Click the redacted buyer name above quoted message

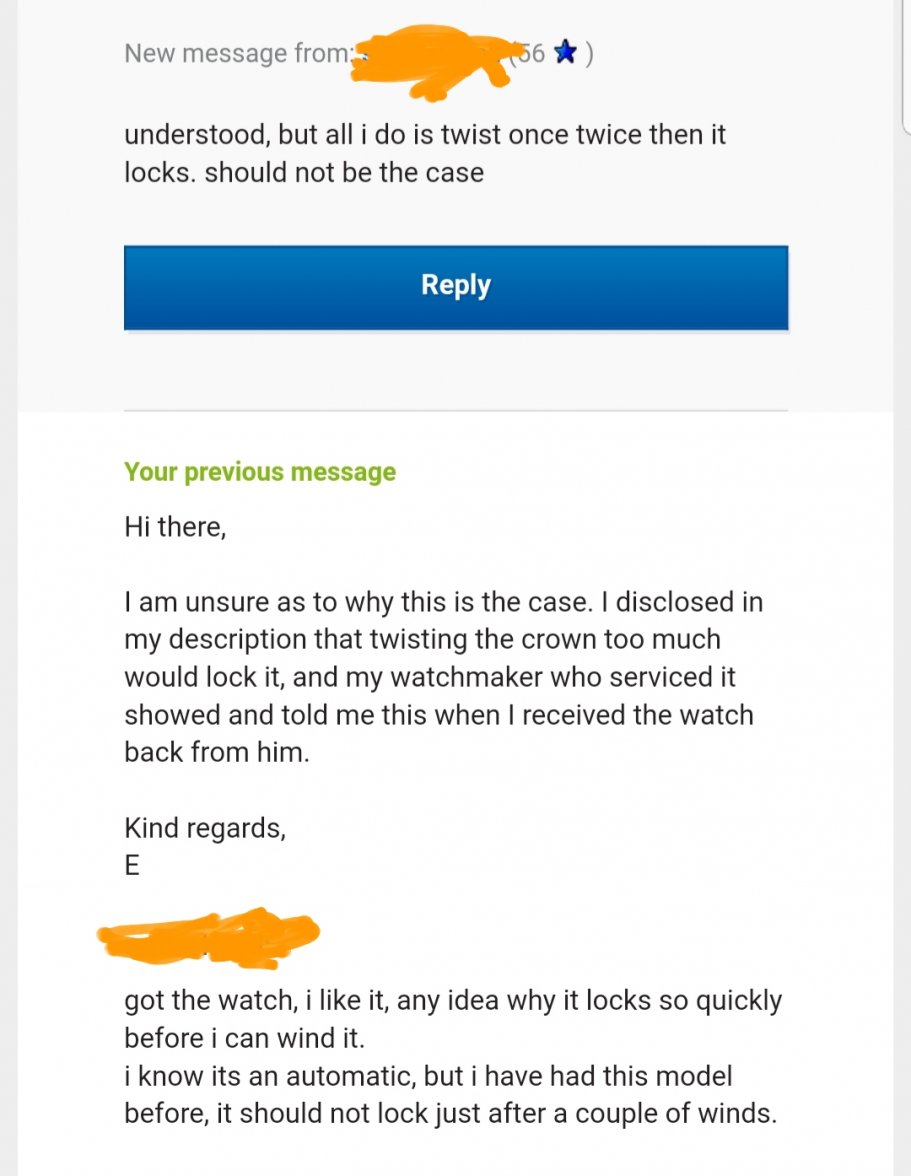click(210, 936)
